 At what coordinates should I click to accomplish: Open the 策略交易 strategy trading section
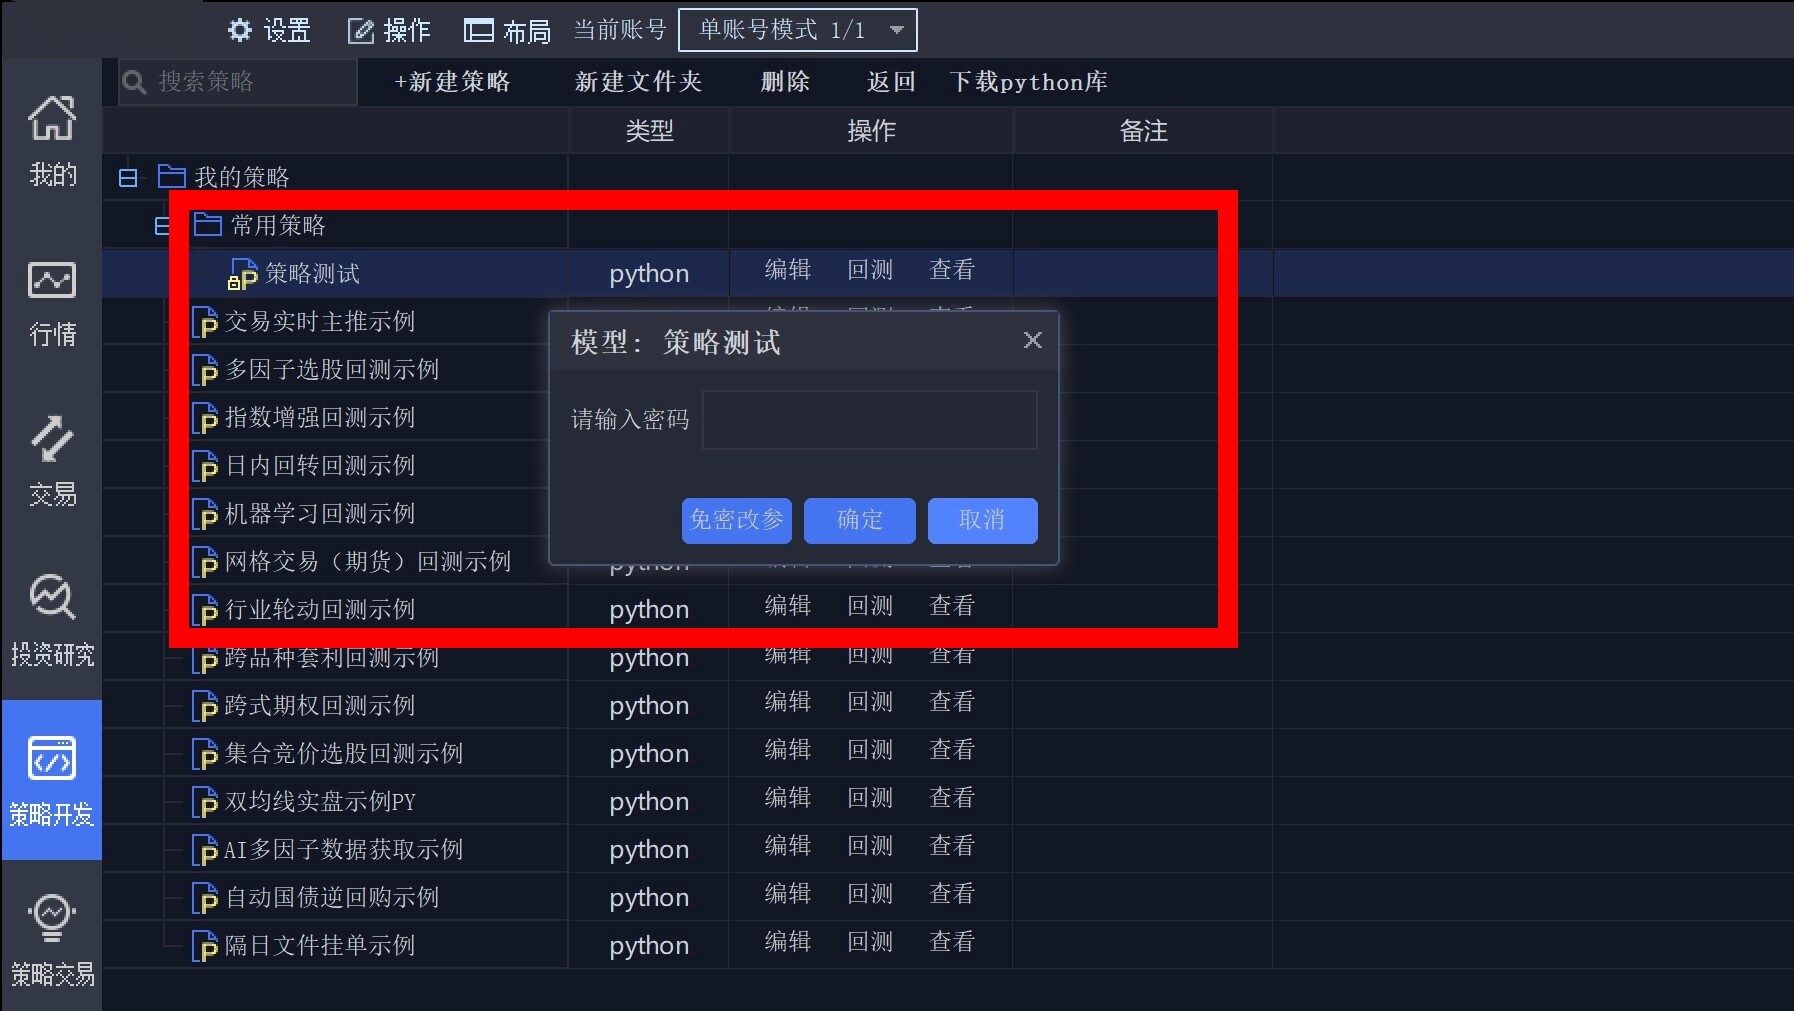51,930
